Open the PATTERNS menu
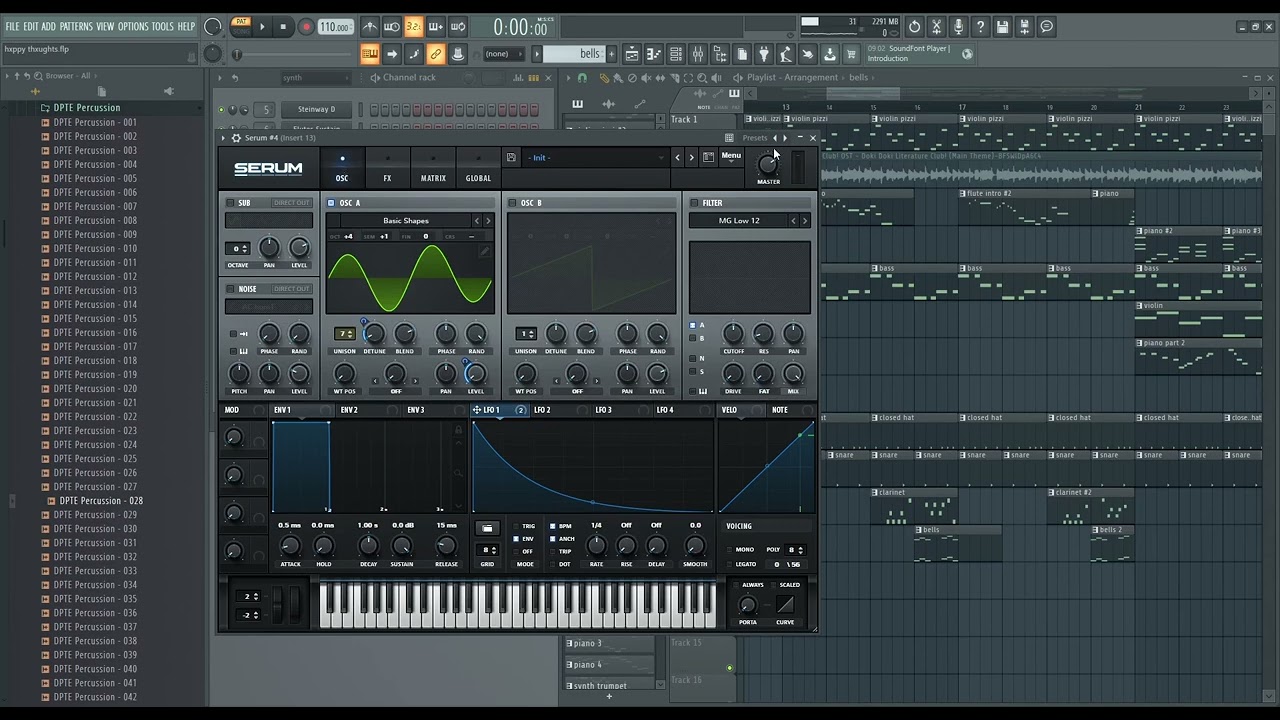 tap(76, 26)
